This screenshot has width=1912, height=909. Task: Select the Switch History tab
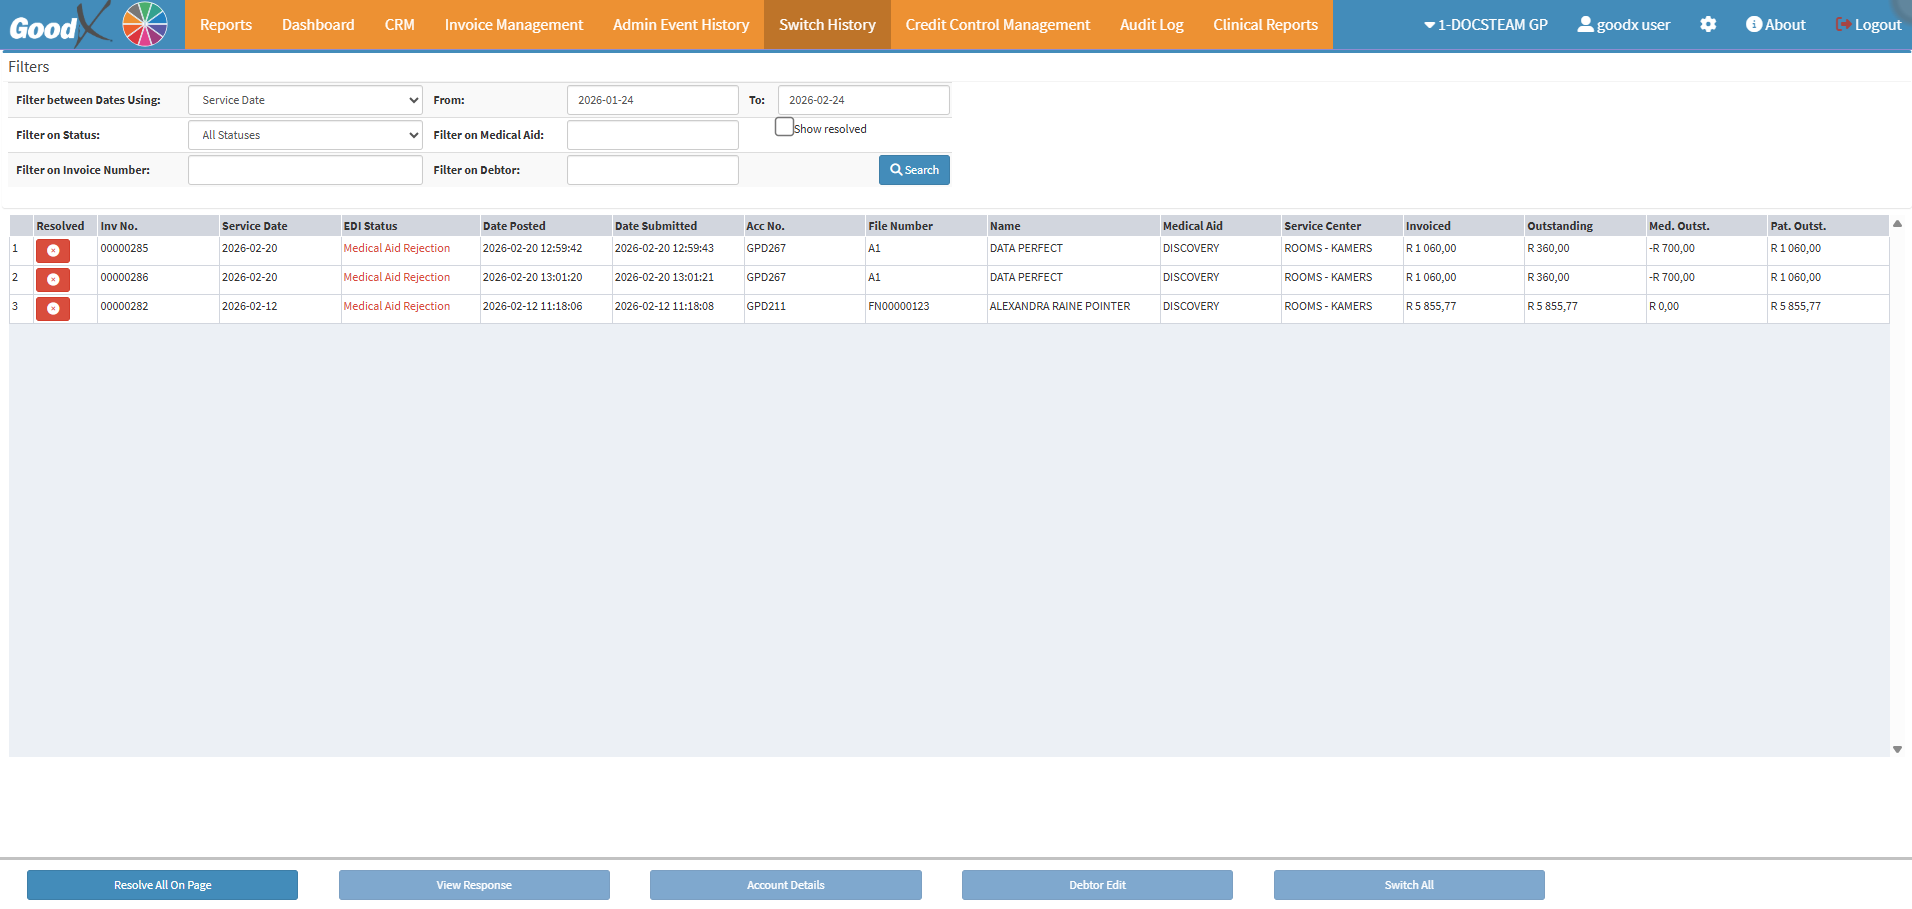pyautogui.click(x=827, y=24)
